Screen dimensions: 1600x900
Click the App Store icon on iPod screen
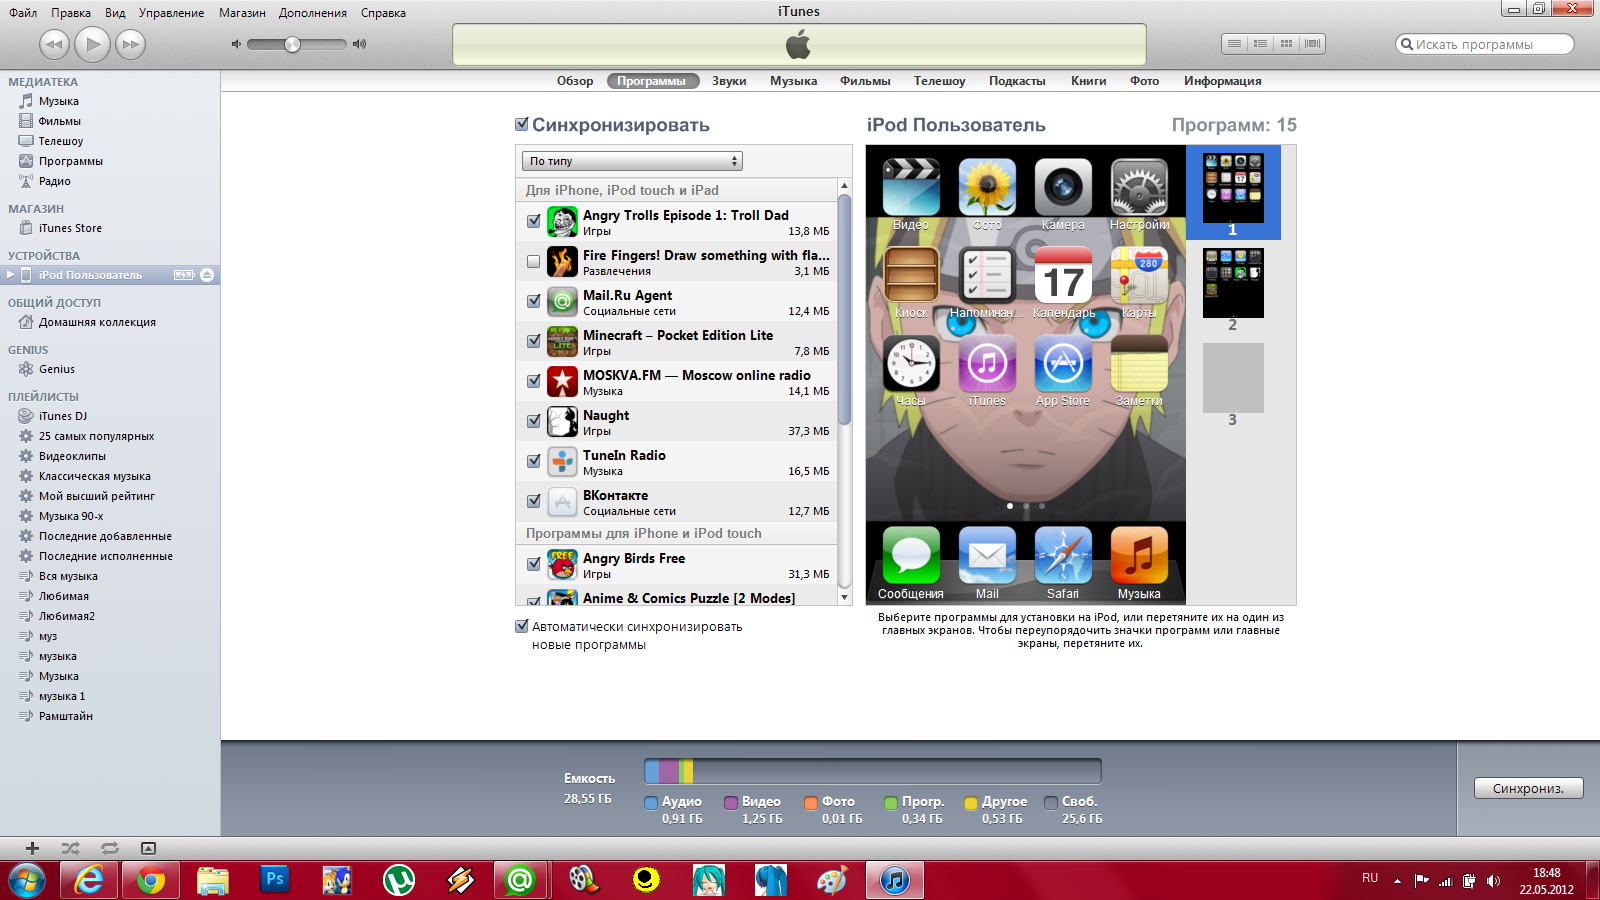pyautogui.click(x=1063, y=363)
